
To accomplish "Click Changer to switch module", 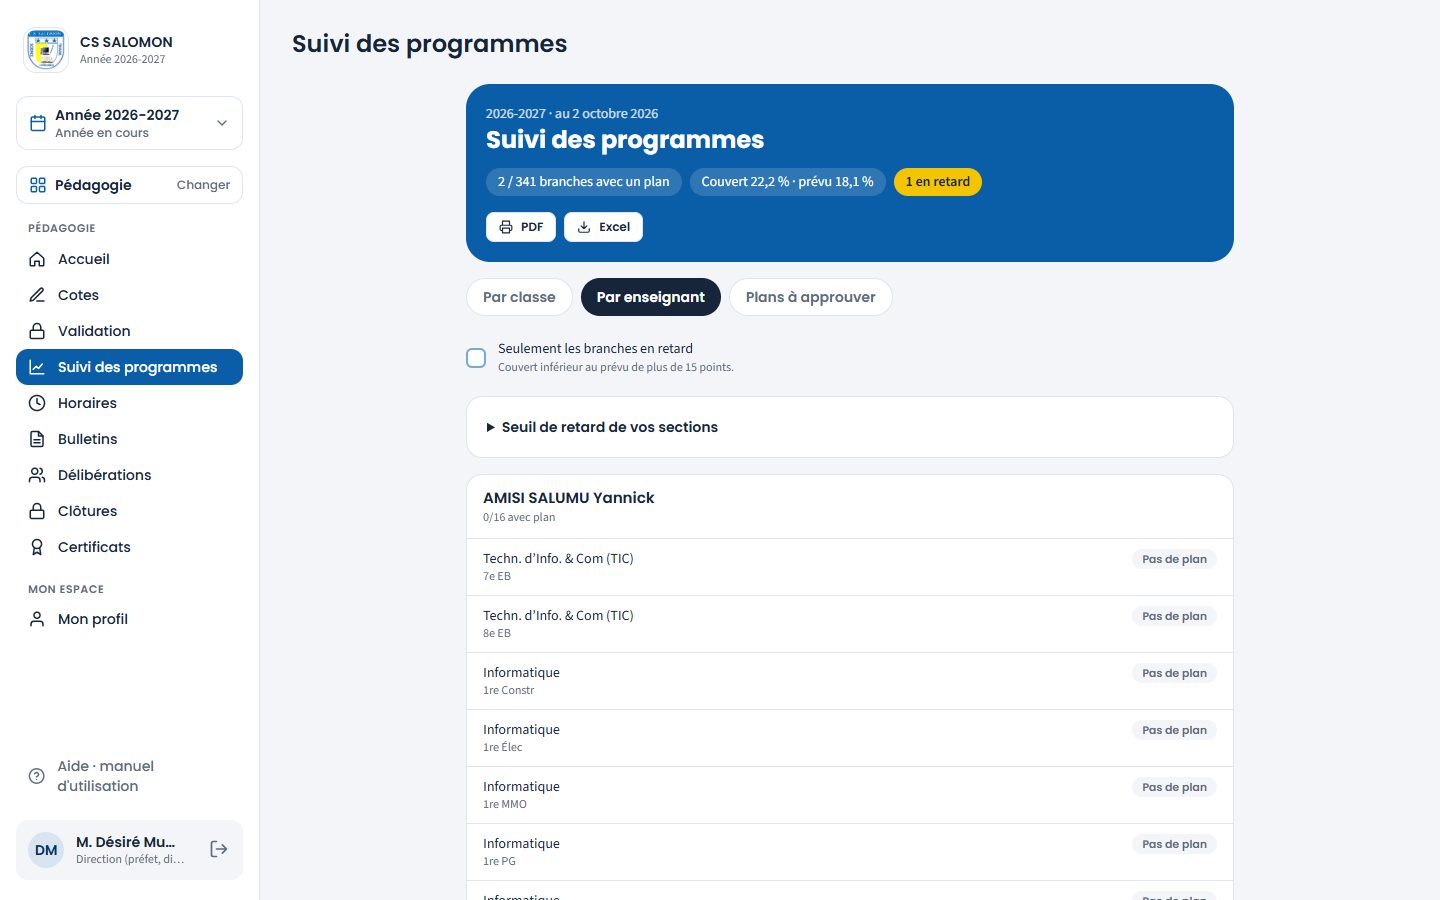I will [203, 185].
